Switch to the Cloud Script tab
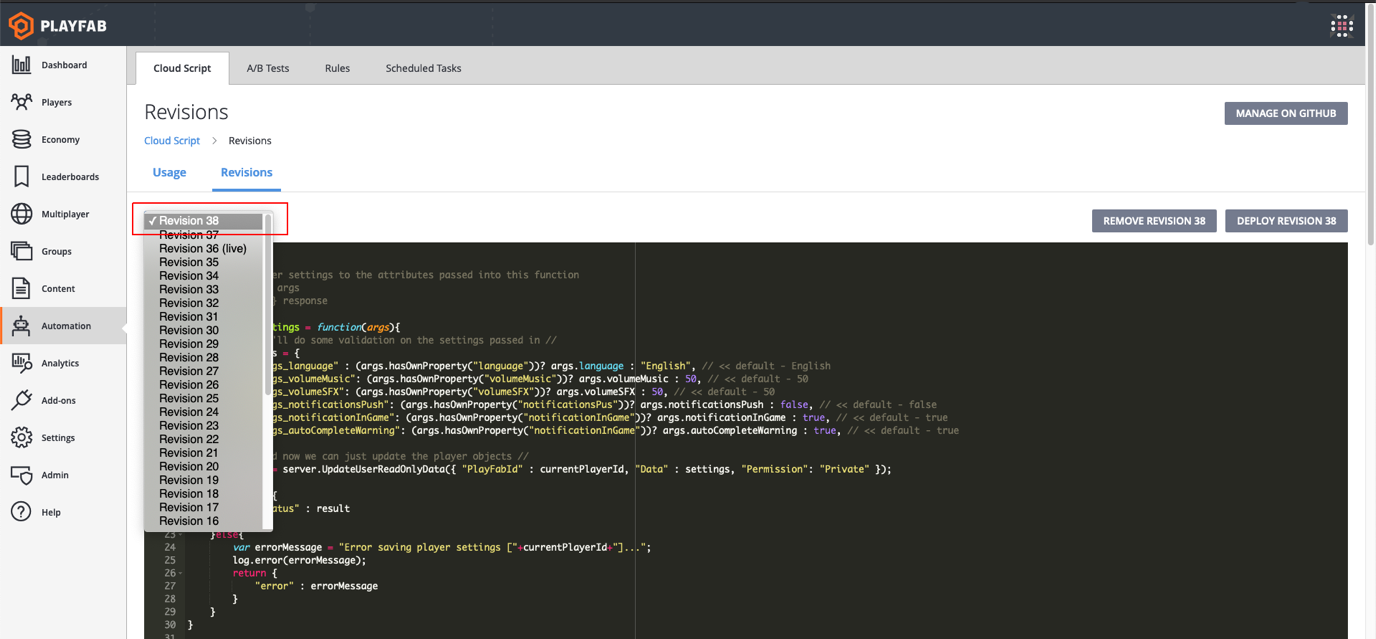 [182, 68]
